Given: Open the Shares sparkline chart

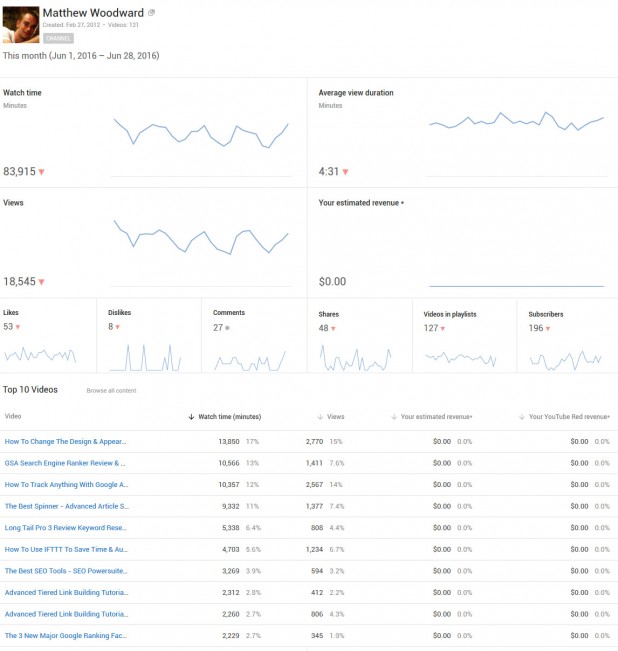Looking at the screenshot, I should [355, 355].
